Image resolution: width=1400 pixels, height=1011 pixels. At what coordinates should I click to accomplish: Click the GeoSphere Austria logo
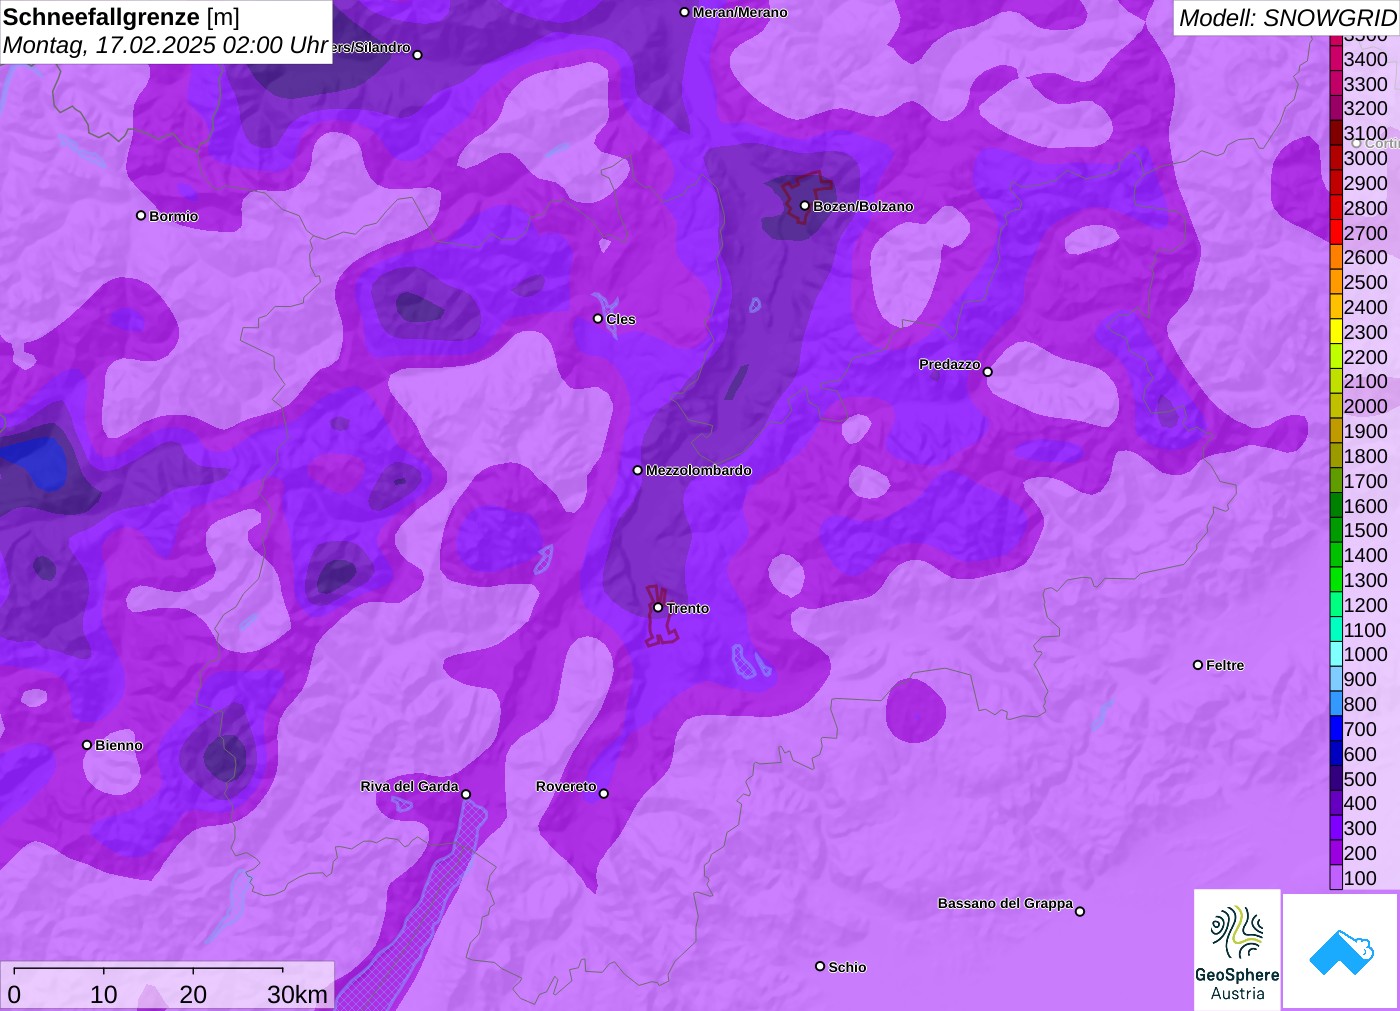(1237, 950)
